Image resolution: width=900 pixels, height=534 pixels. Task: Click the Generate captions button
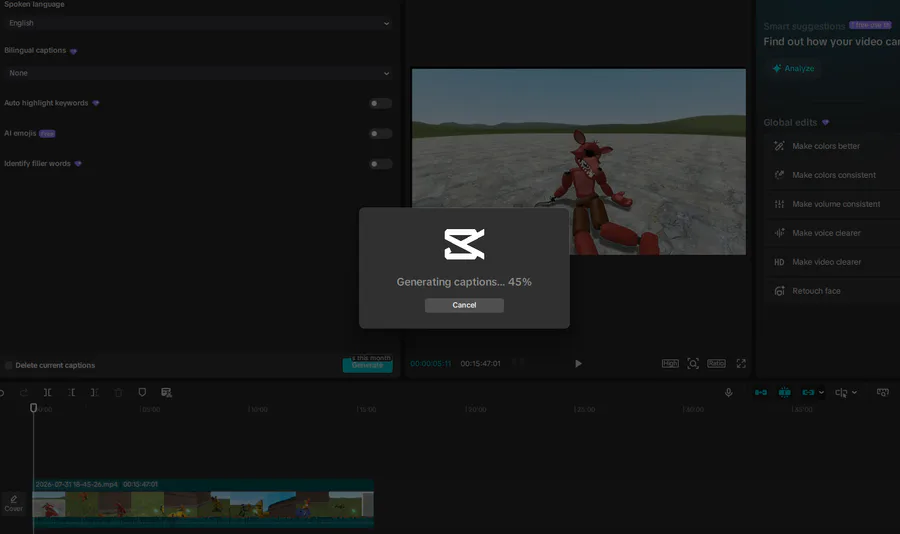(x=367, y=365)
